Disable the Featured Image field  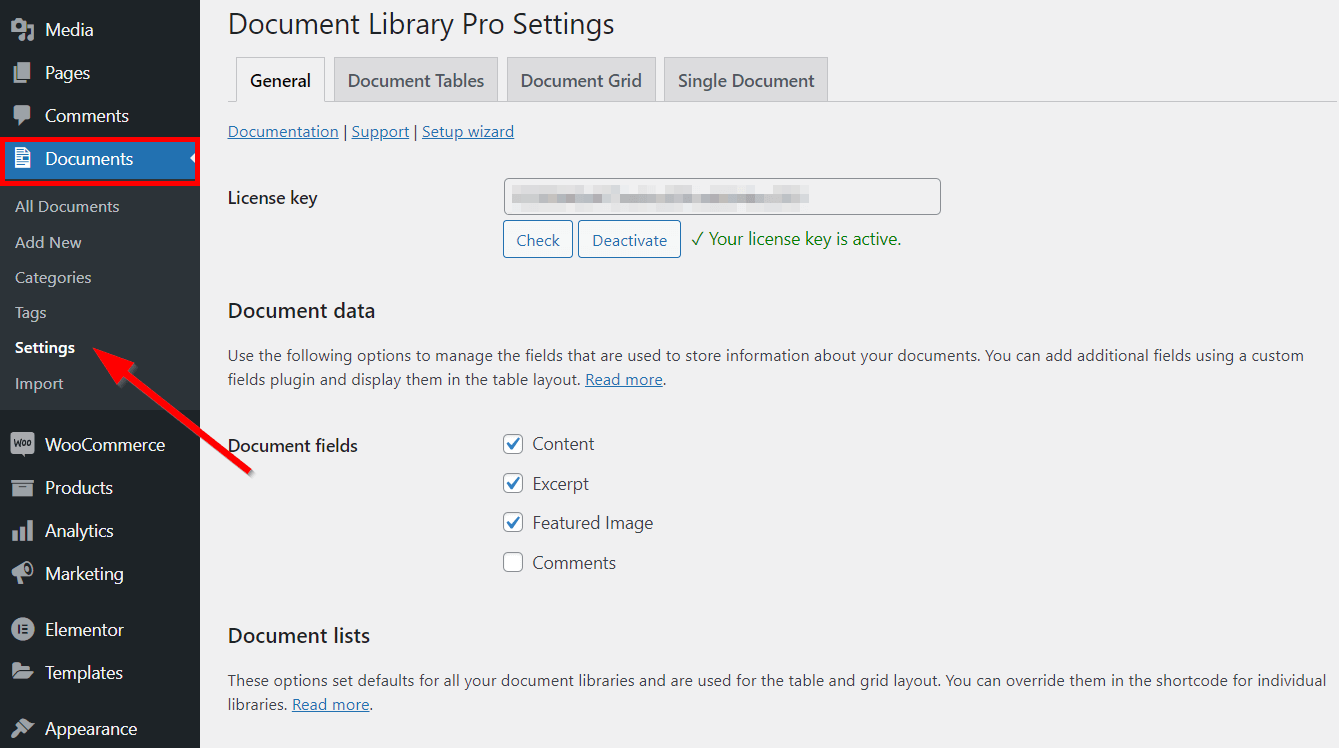click(513, 522)
